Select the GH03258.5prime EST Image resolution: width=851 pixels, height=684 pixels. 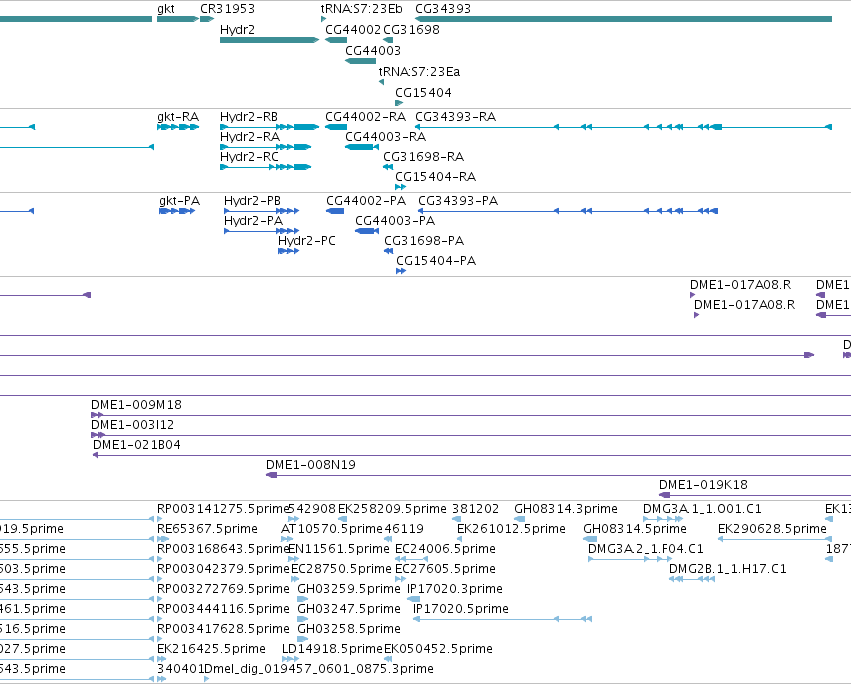pos(302,639)
